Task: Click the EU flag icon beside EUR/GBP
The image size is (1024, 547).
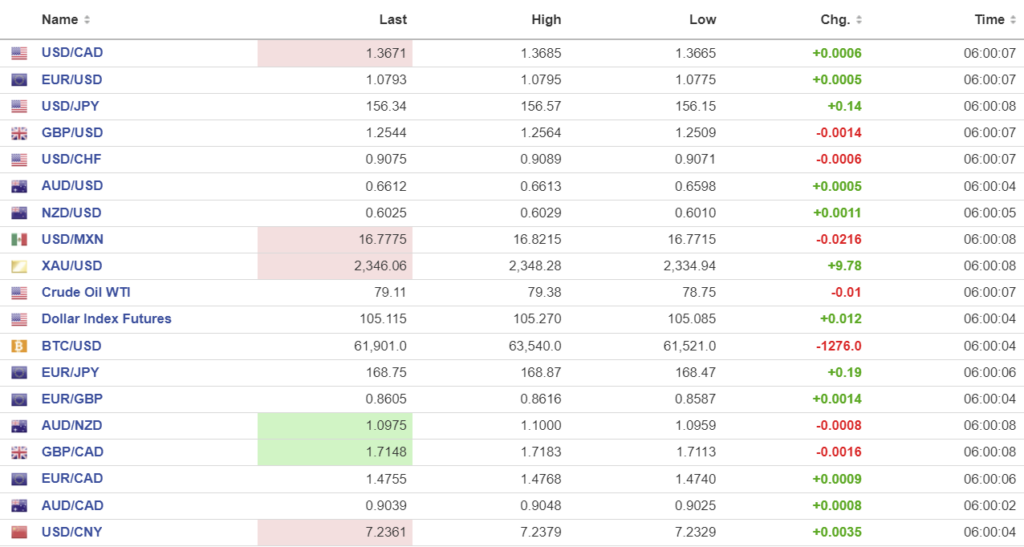Action: [19, 399]
